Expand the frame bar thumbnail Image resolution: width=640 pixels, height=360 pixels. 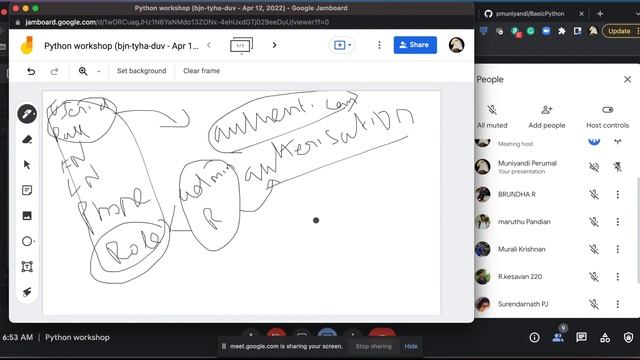point(241,45)
